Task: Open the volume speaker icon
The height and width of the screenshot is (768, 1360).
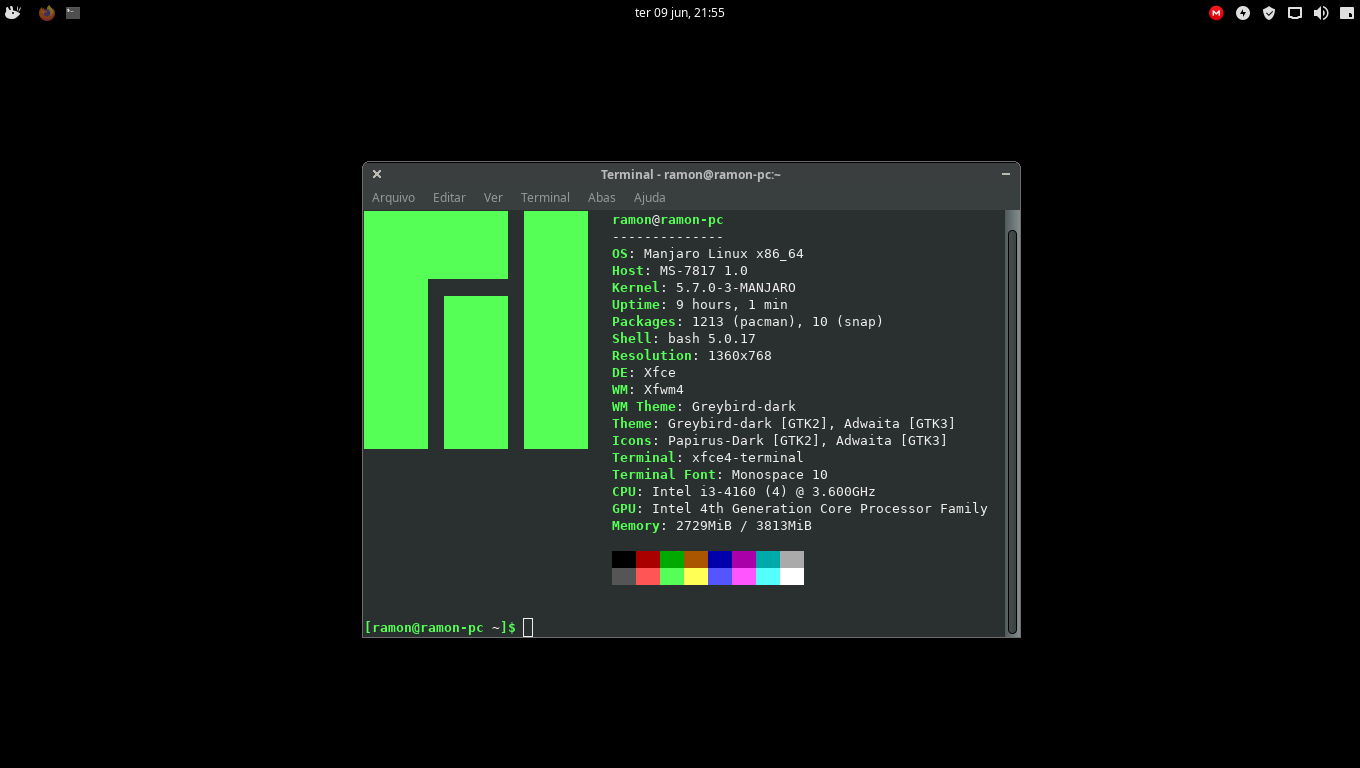Action: (x=1321, y=13)
